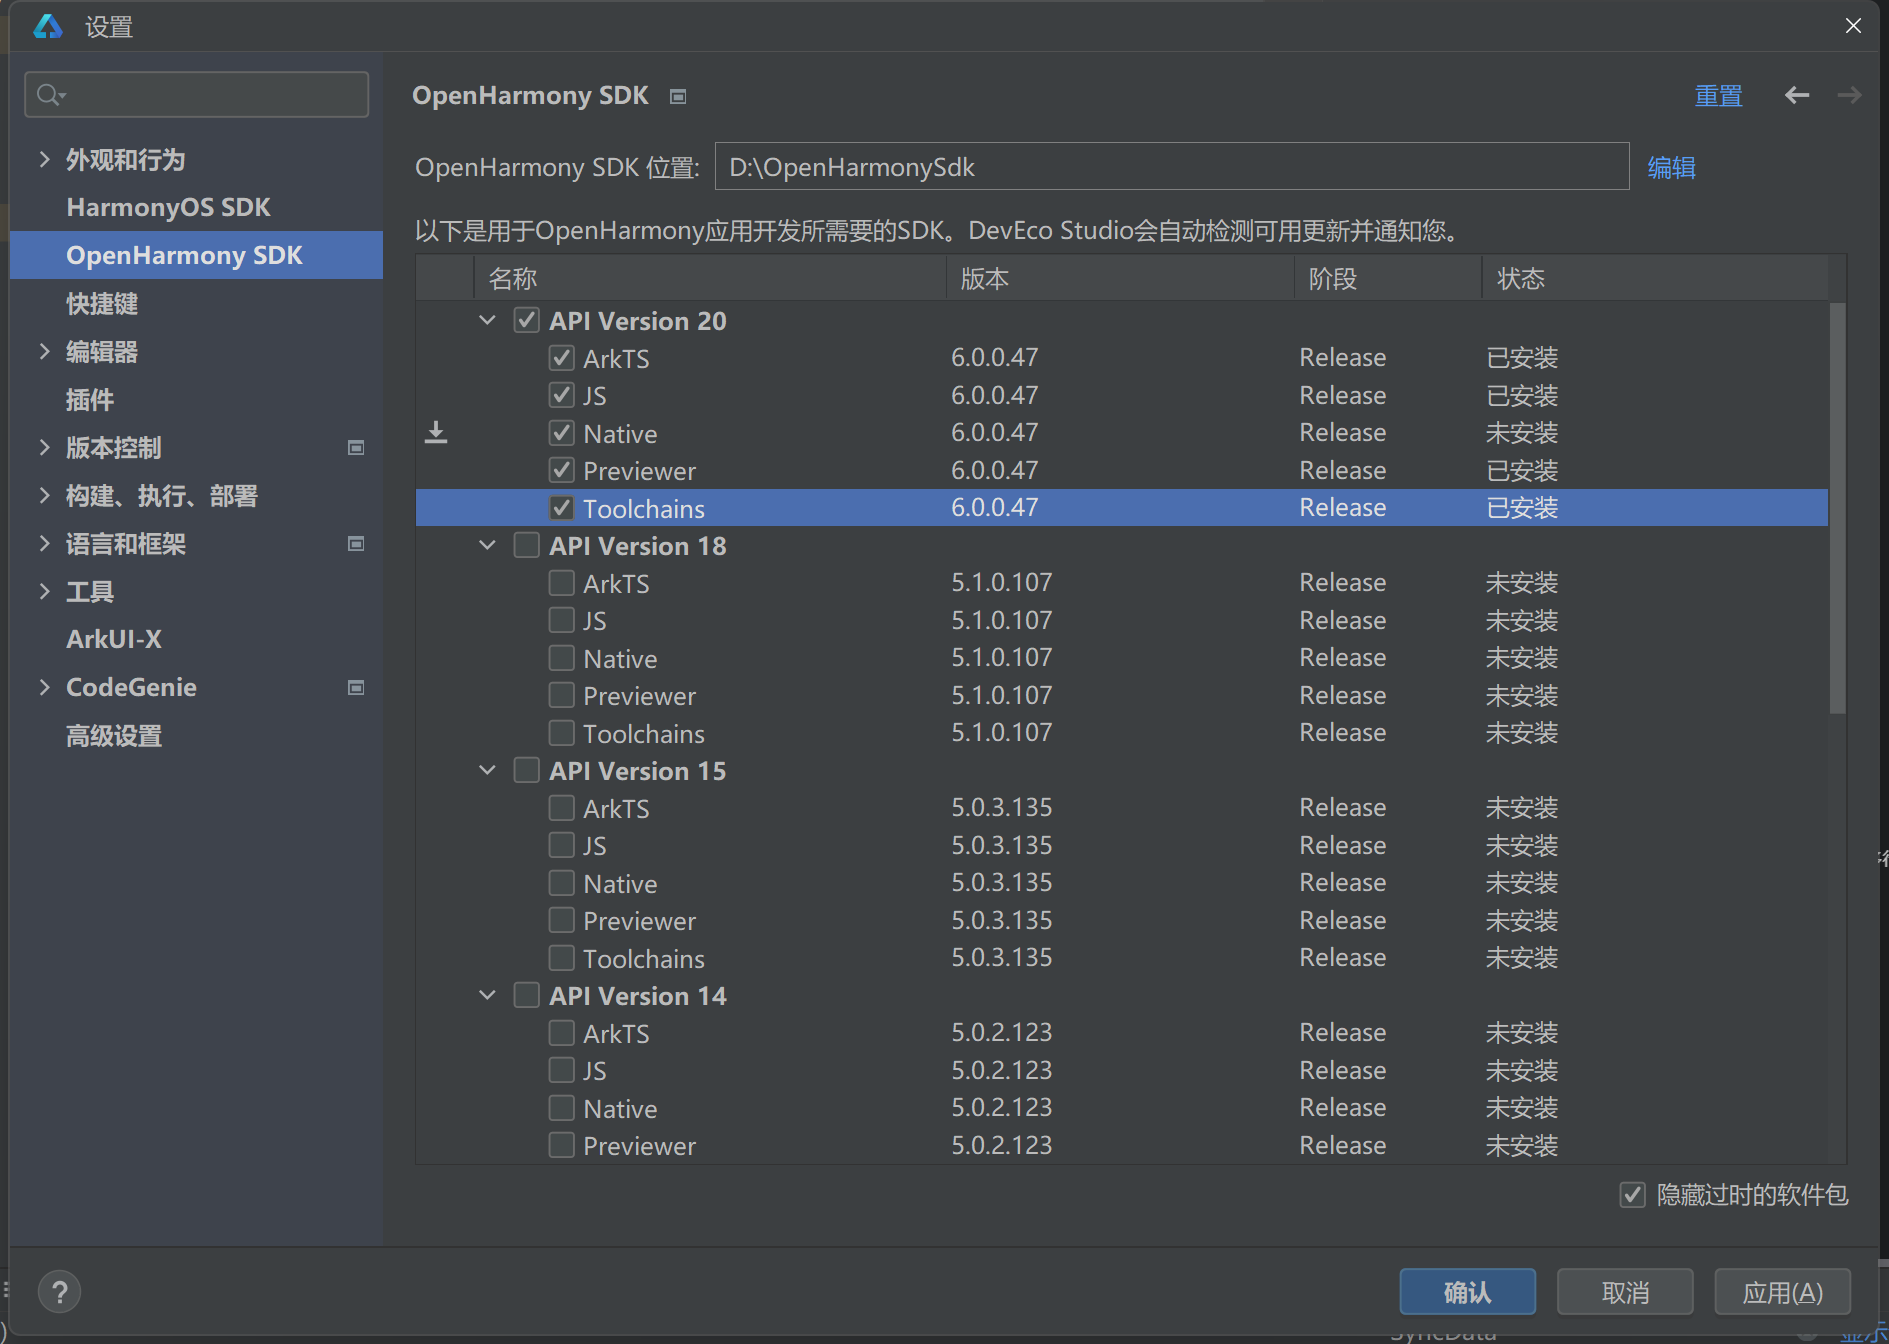The height and width of the screenshot is (1344, 1889).
Task: Collapse the API Version 14 group
Action: [487, 995]
